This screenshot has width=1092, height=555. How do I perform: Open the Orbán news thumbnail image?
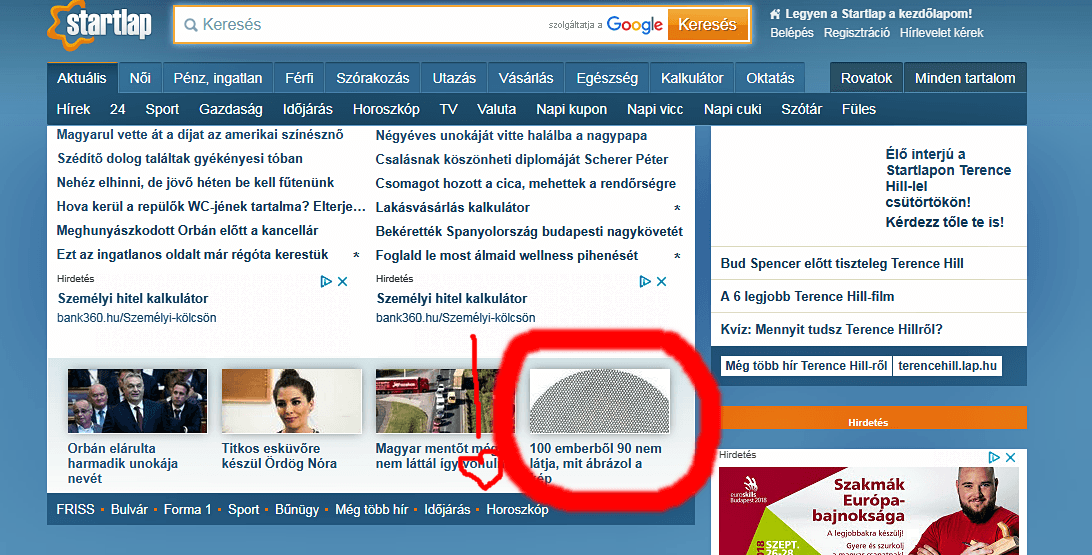pyautogui.click(x=137, y=401)
